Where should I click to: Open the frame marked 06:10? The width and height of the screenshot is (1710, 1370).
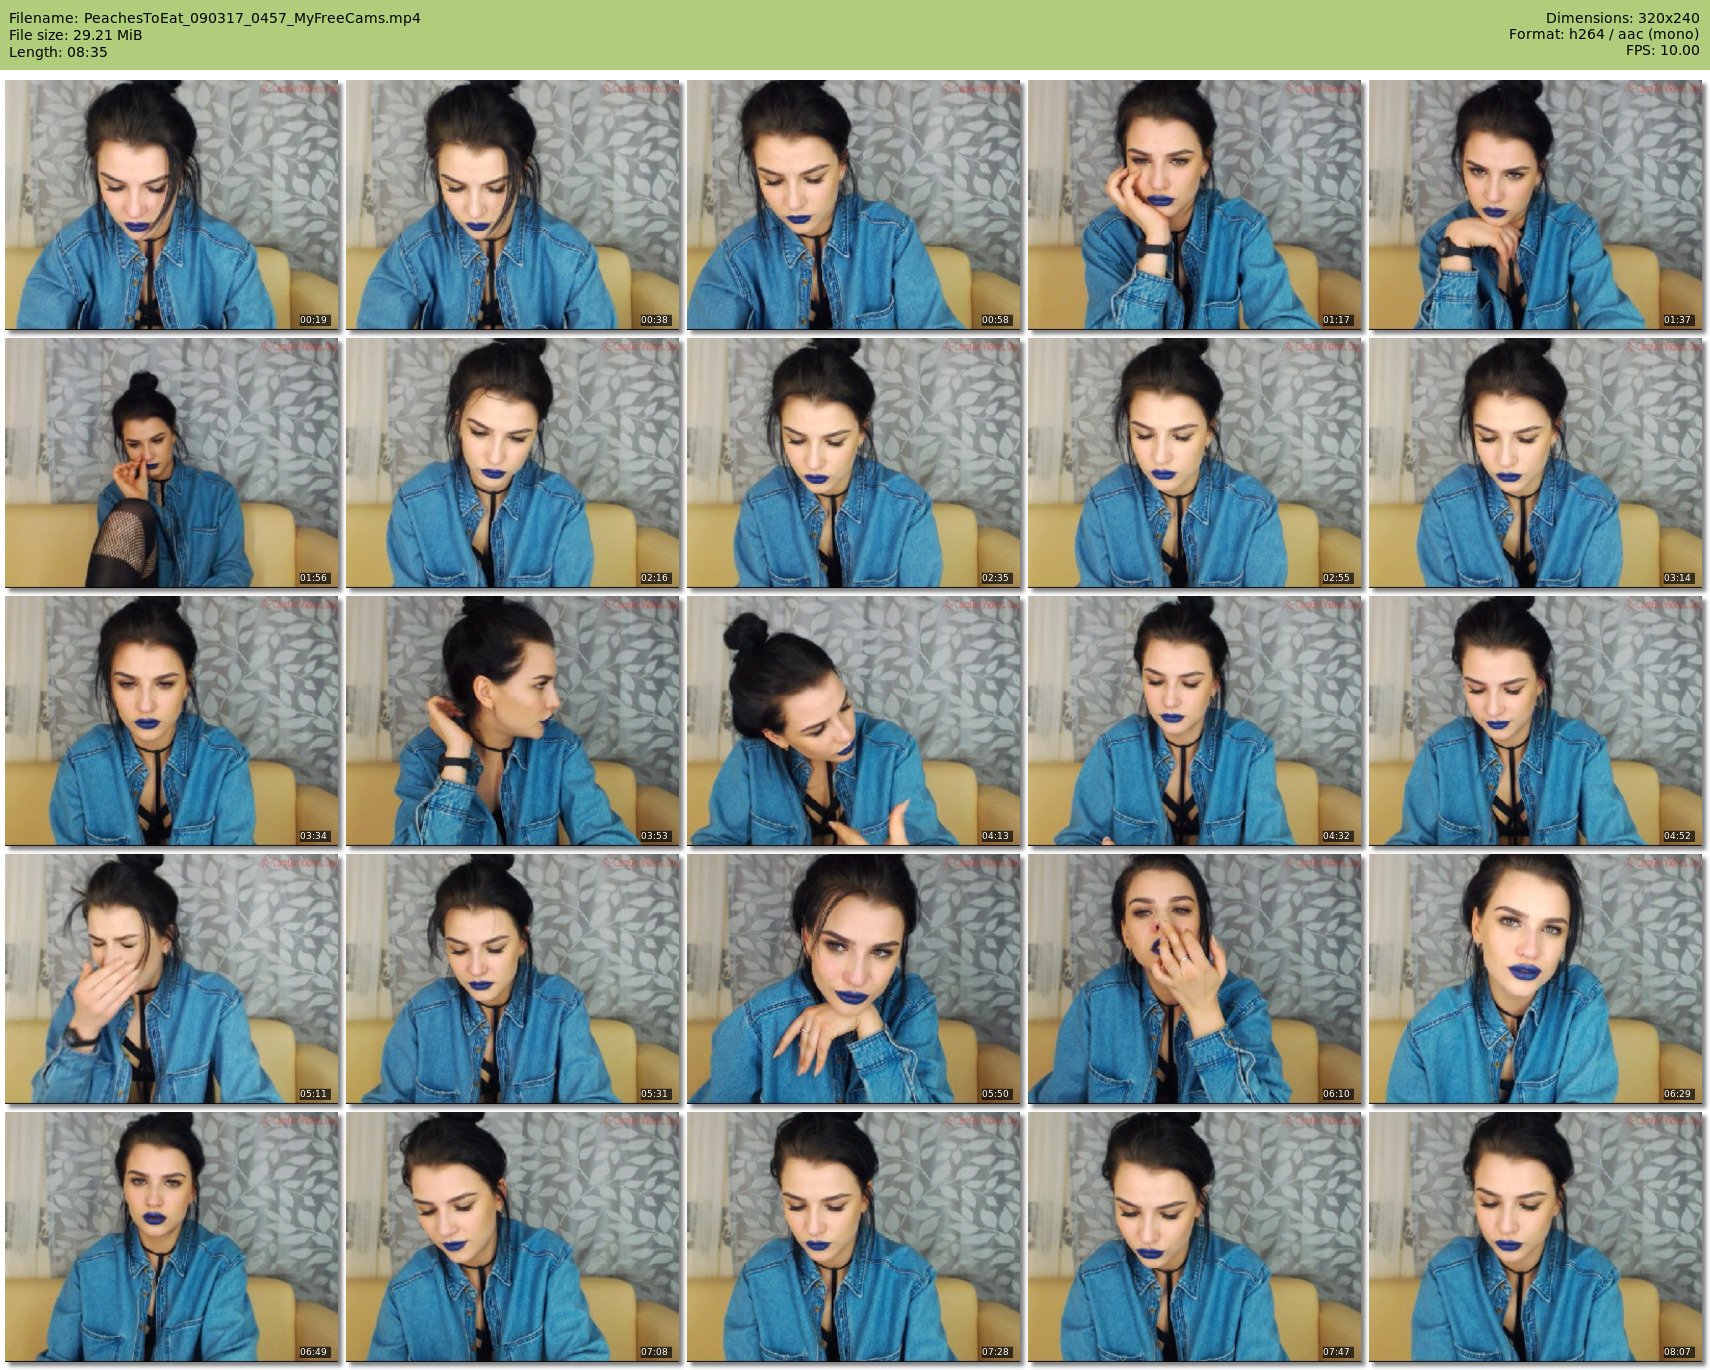tap(1194, 979)
